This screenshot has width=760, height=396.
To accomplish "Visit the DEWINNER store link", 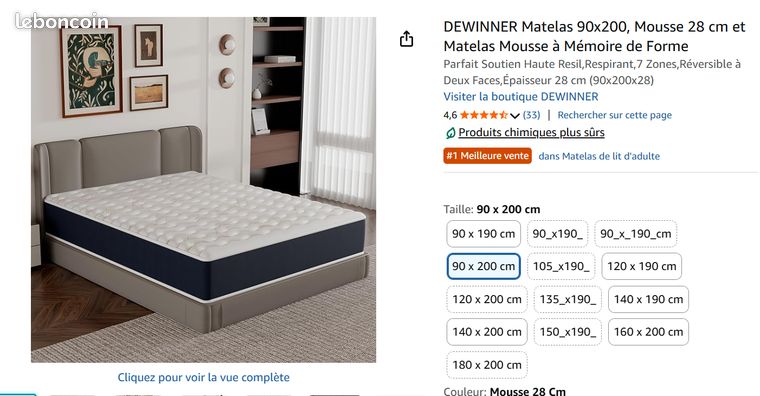I will pyautogui.click(x=521, y=96).
